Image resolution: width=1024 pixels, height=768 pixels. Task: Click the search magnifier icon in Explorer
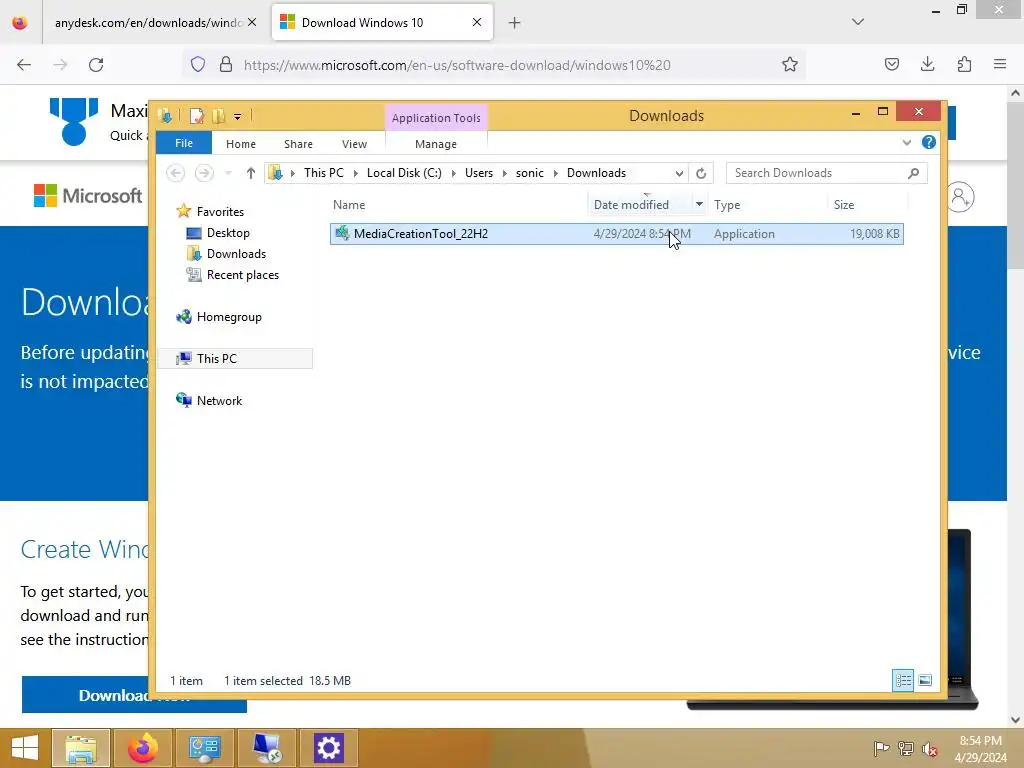pyautogui.click(x=914, y=173)
